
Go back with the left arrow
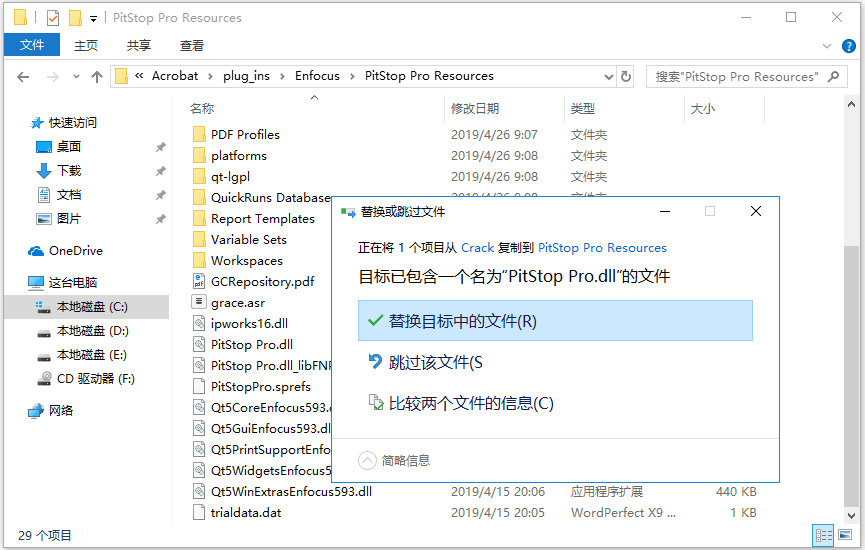23,77
